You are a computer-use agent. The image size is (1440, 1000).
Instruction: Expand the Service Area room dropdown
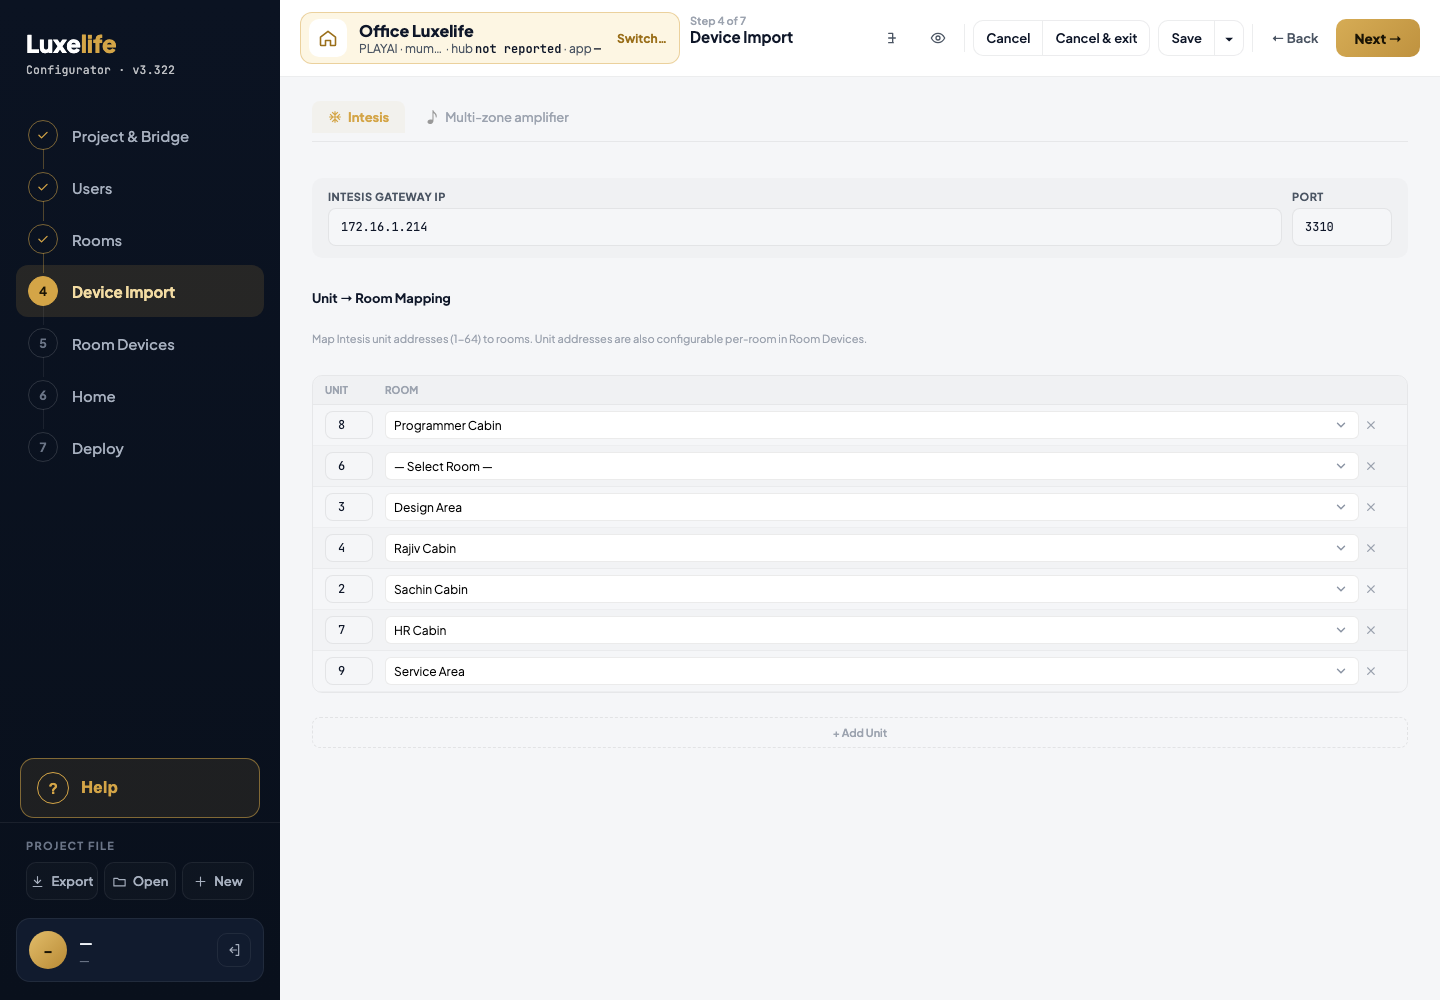pos(871,671)
